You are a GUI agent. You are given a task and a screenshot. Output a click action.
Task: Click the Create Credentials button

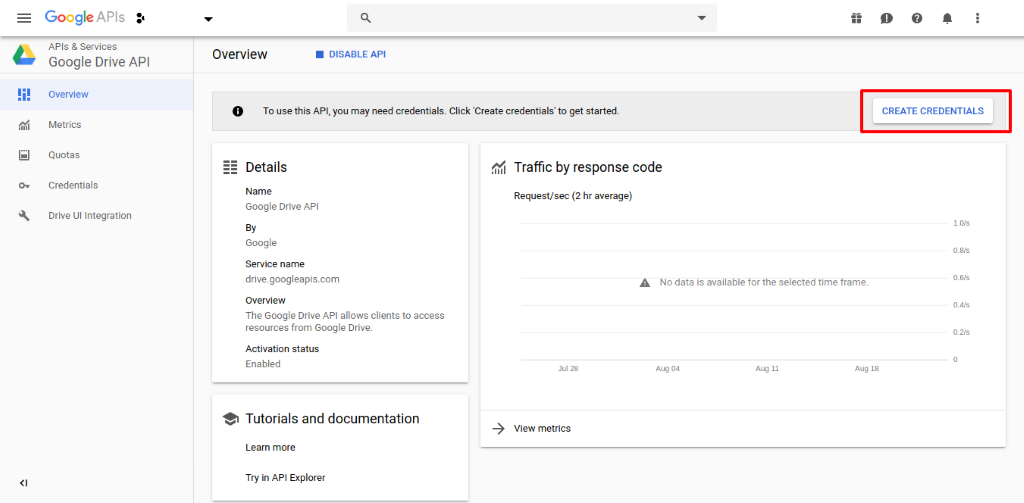[932, 111]
